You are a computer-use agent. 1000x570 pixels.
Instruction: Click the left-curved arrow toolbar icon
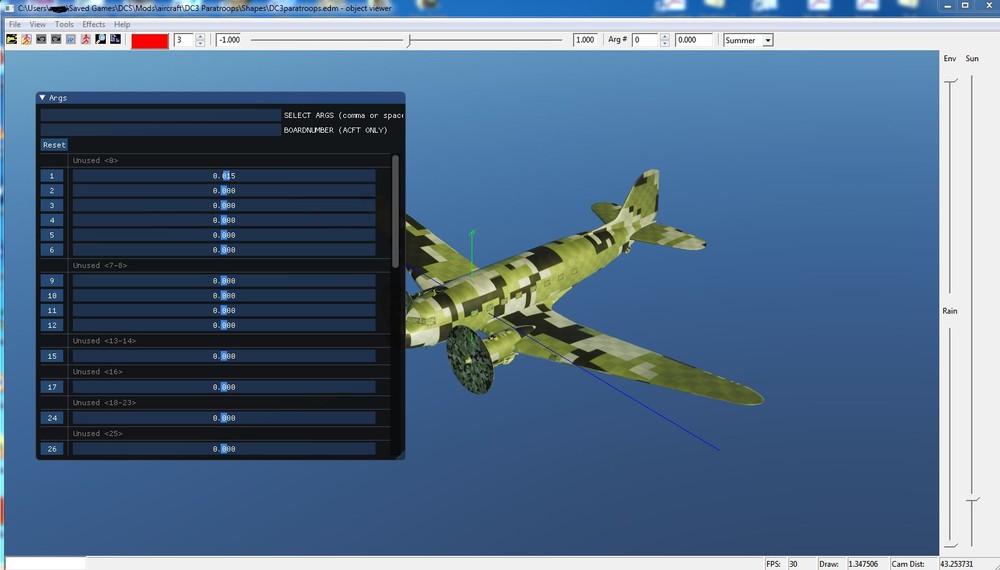coord(41,40)
